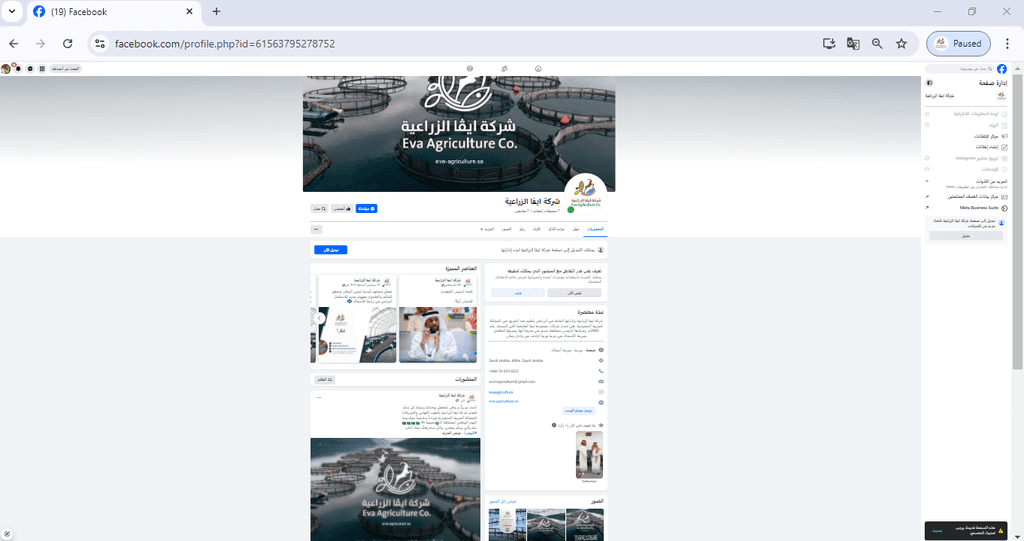Click blue 'Switch now' button
The height and width of the screenshot is (541, 1024).
click(x=330, y=250)
